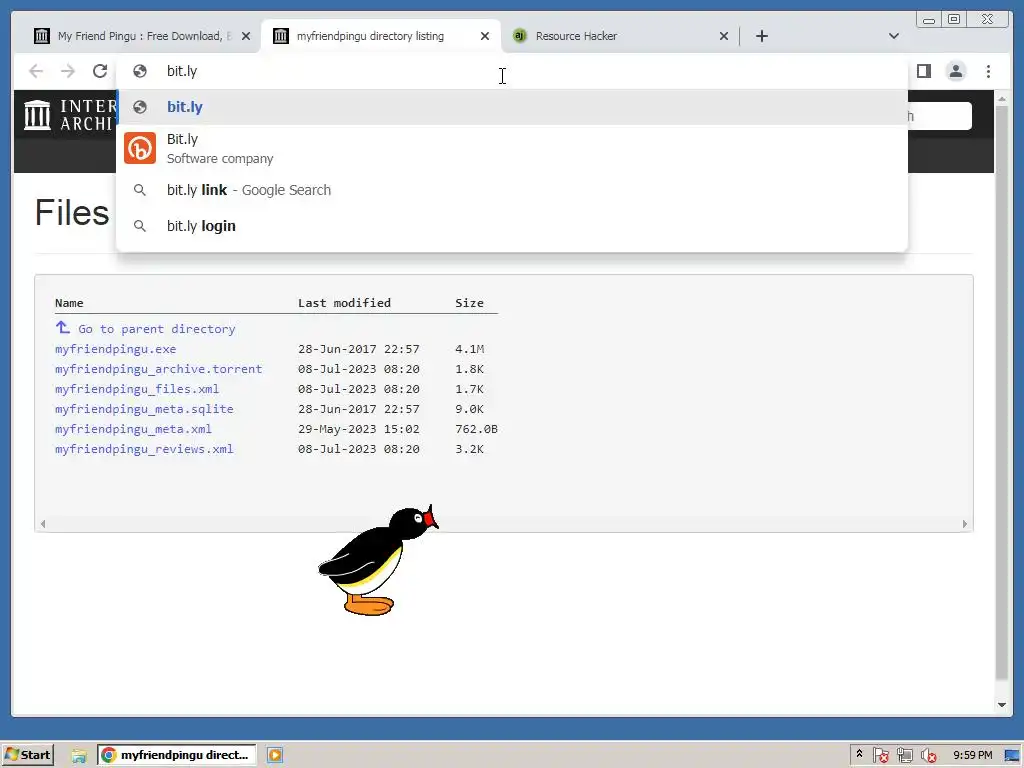Choose the highlighted bit.ly URL suggestion
Screen dimensions: 1024x768
point(512,107)
